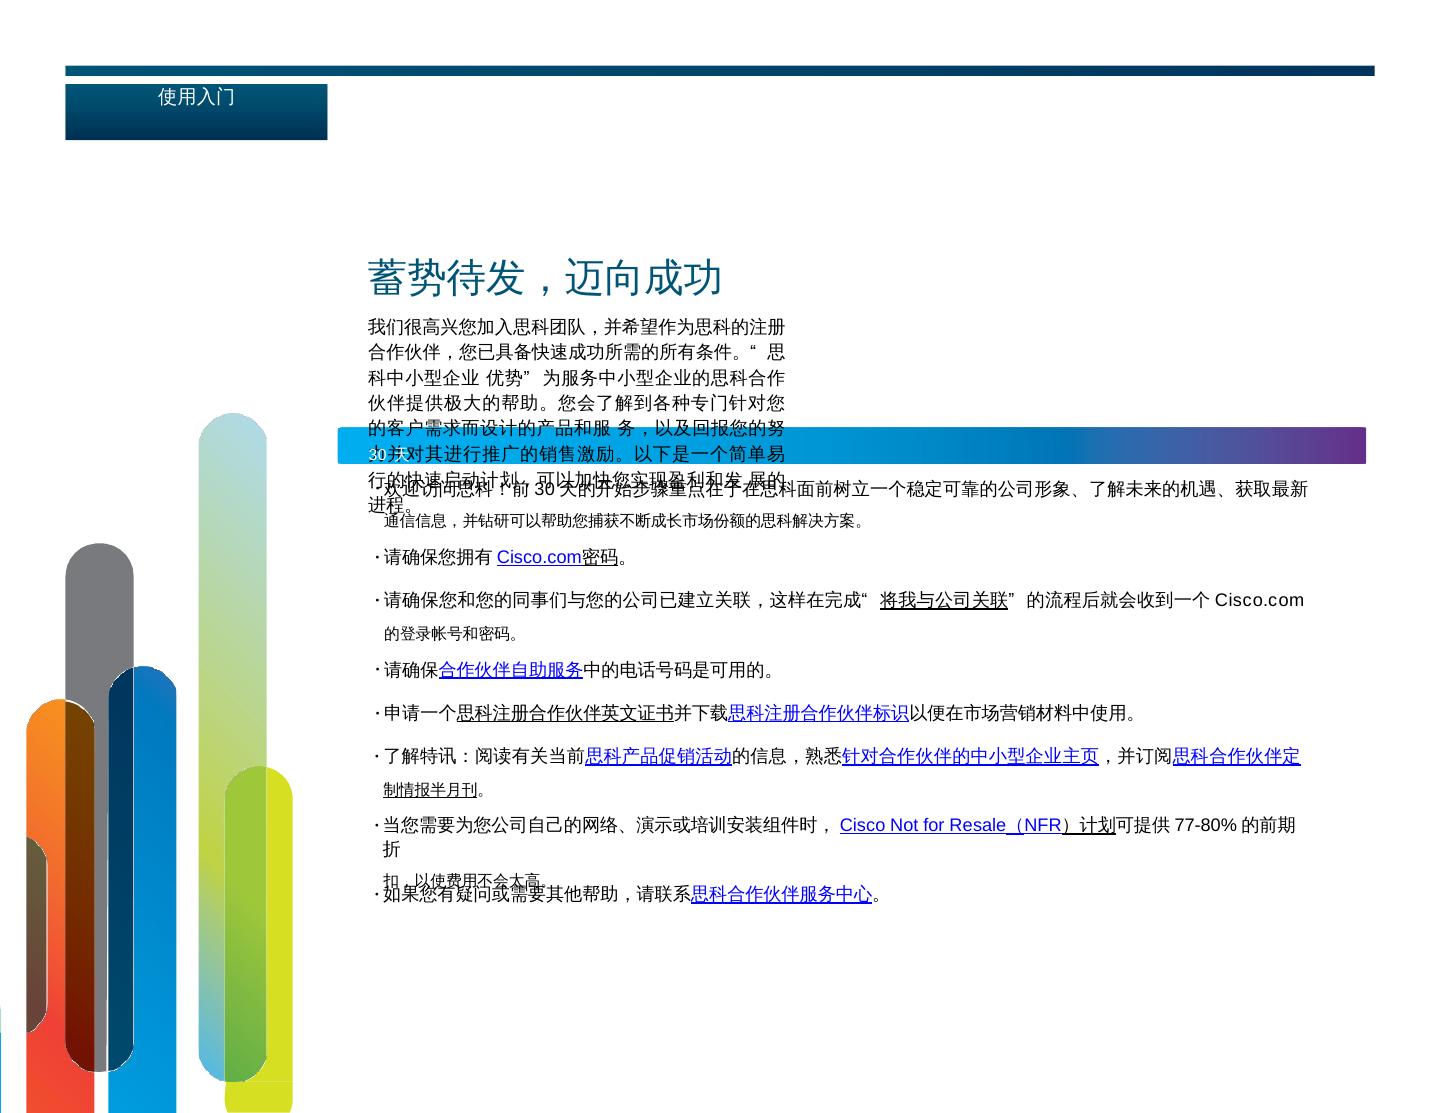This screenshot has width=1440, height=1113.
Task: Open the Cisco Not for Resale (NFR) link
Action: coord(976,825)
